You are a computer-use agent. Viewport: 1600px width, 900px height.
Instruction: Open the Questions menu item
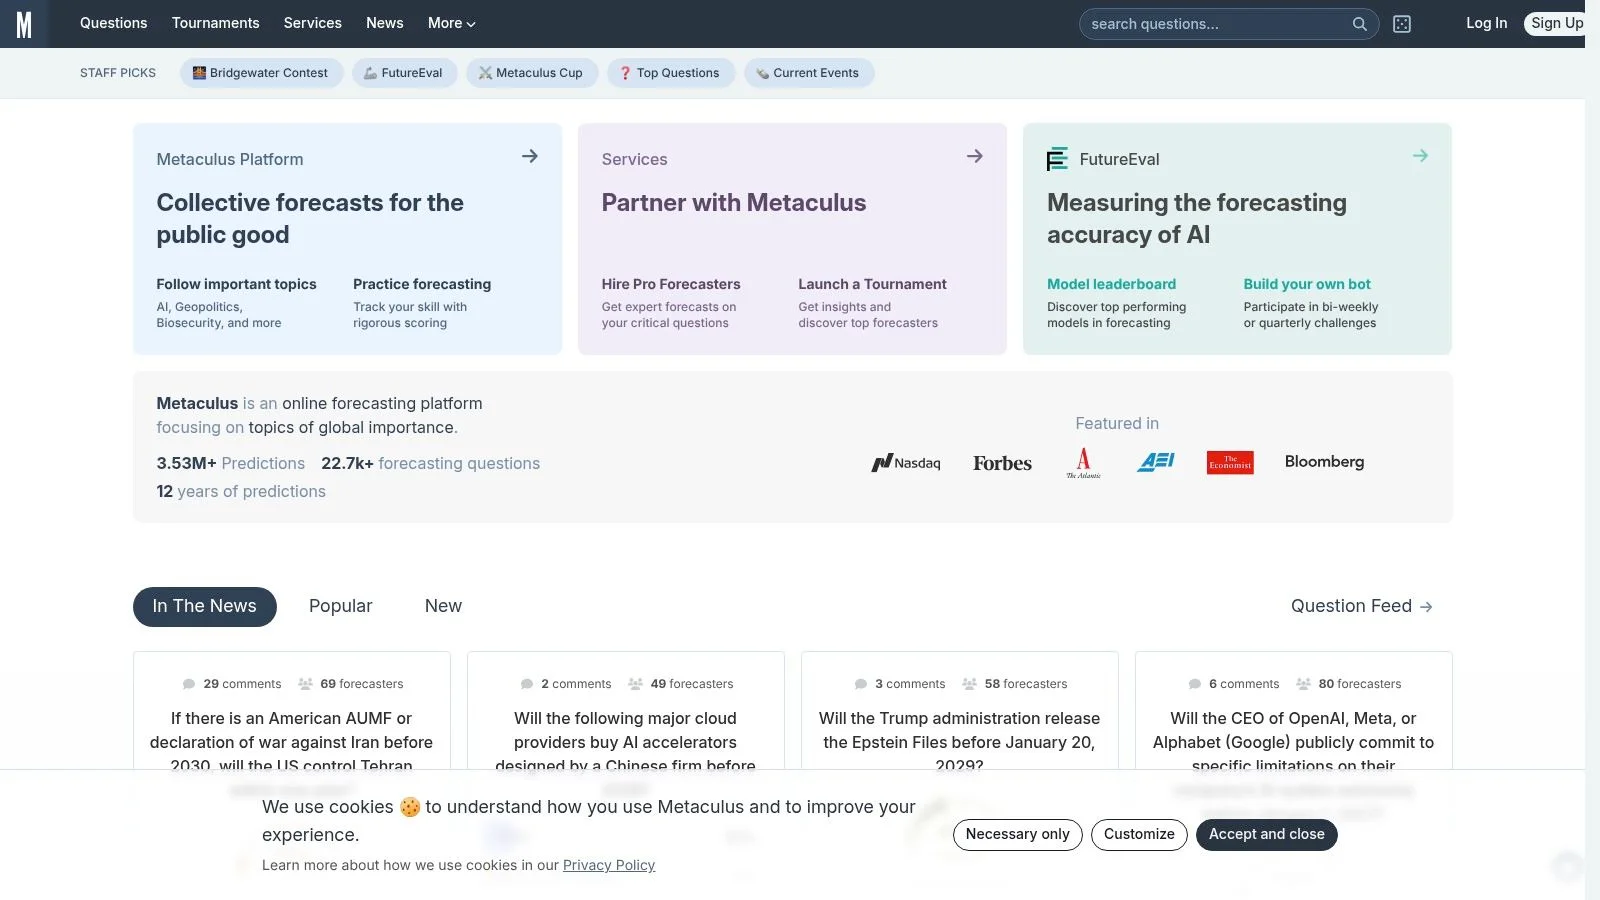113,23
